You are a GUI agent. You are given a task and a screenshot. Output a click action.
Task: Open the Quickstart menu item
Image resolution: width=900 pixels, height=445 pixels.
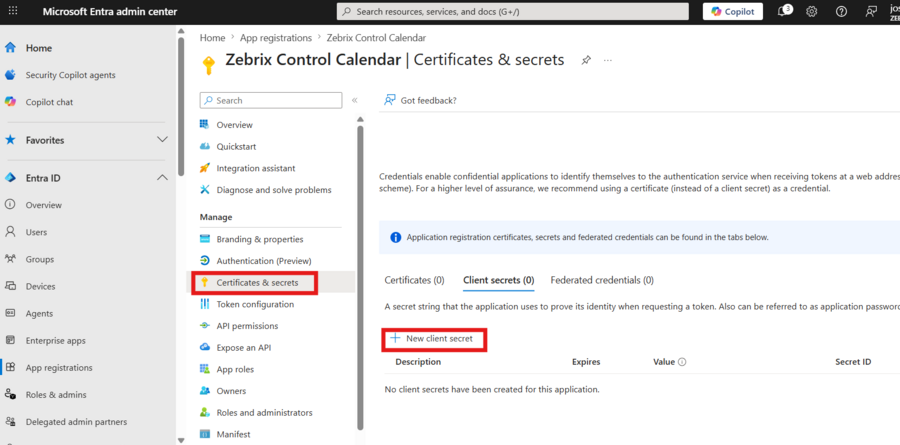click(x=236, y=146)
